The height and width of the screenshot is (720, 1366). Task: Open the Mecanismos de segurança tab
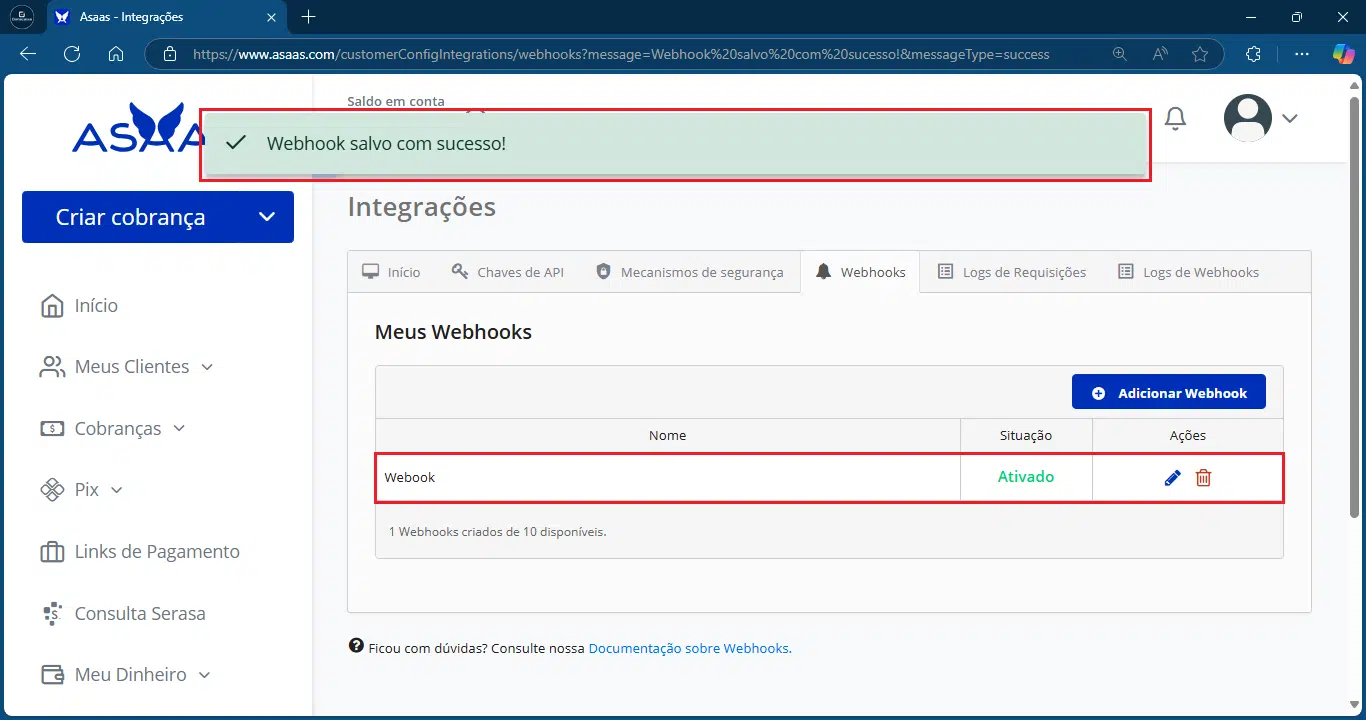(x=689, y=272)
